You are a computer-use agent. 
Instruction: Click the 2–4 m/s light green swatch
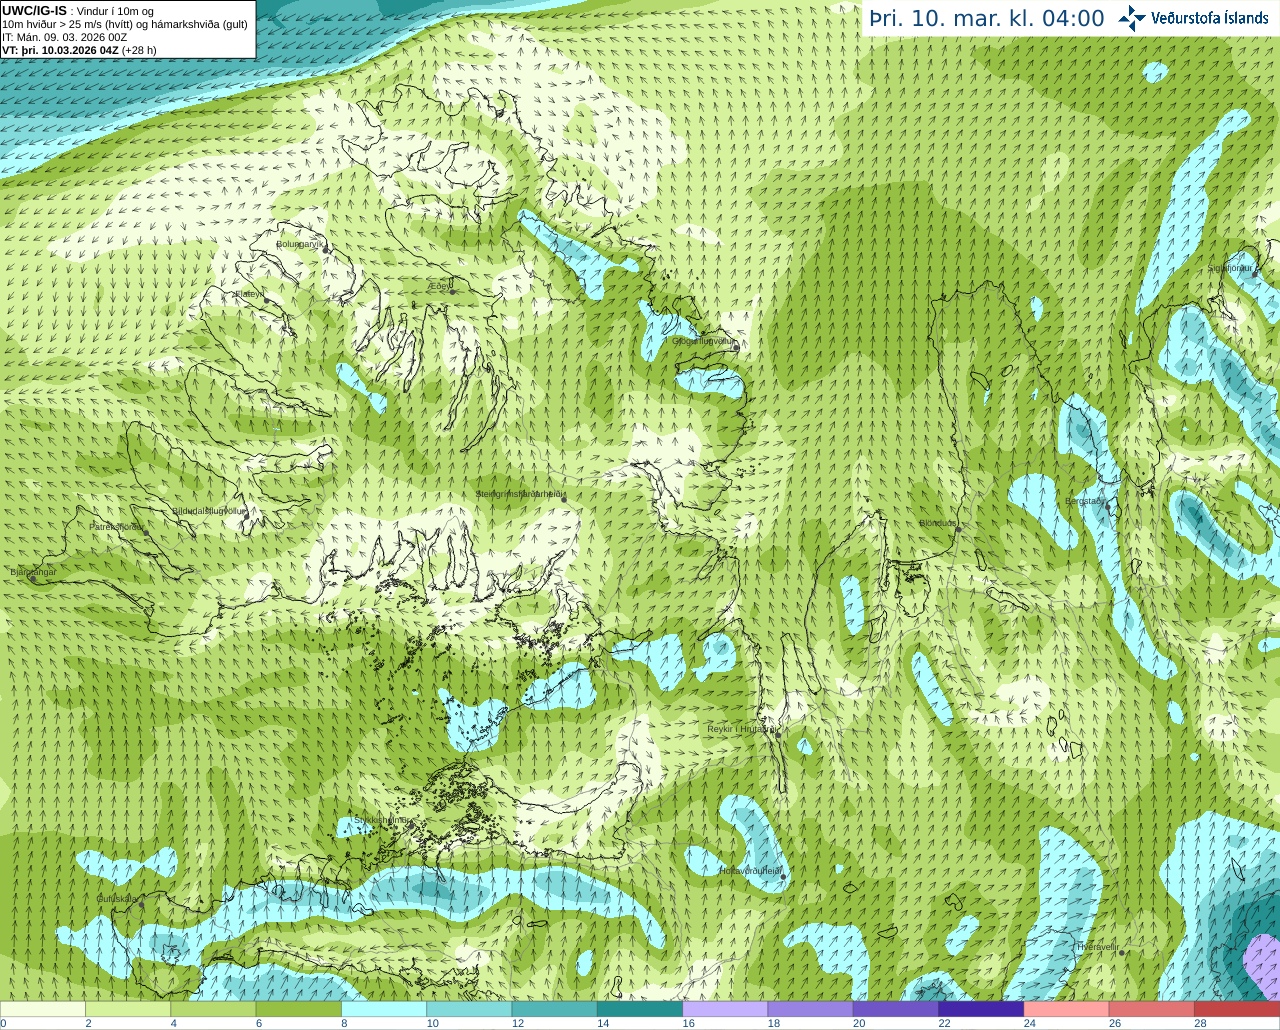coord(128,1009)
